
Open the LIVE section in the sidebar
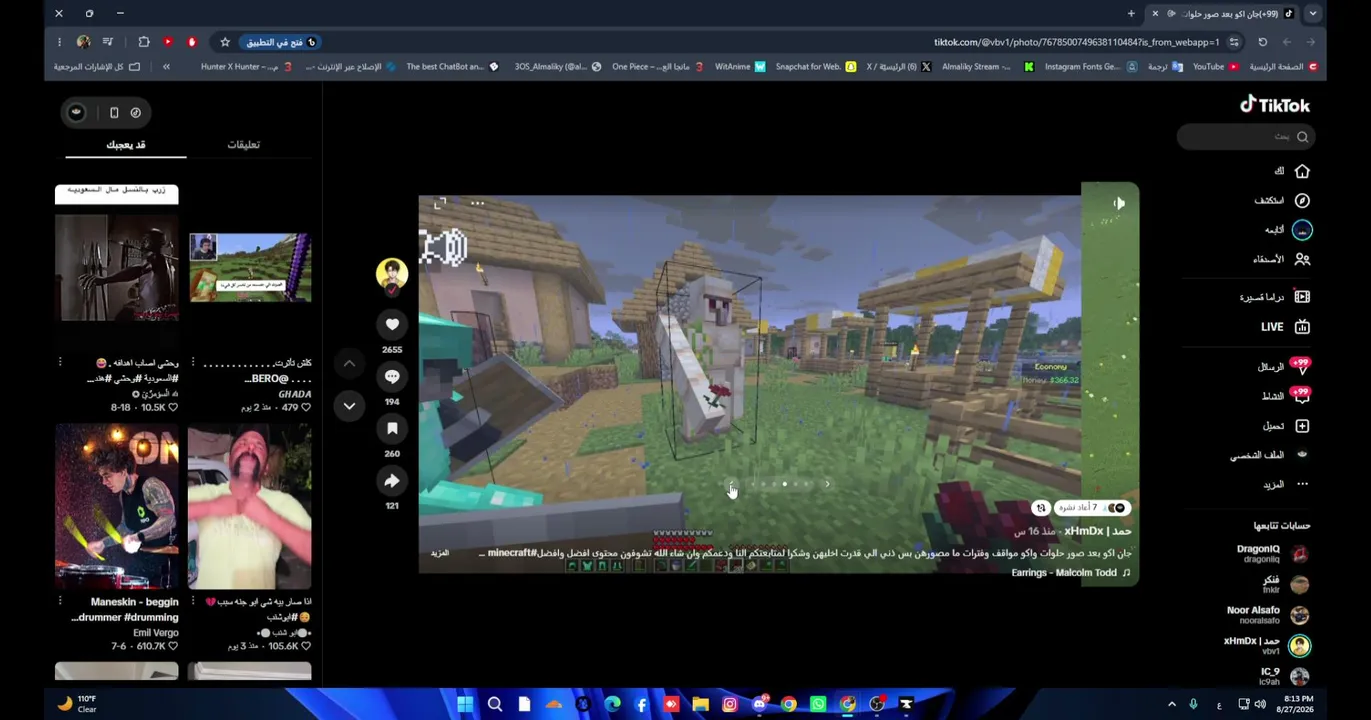click(1285, 327)
